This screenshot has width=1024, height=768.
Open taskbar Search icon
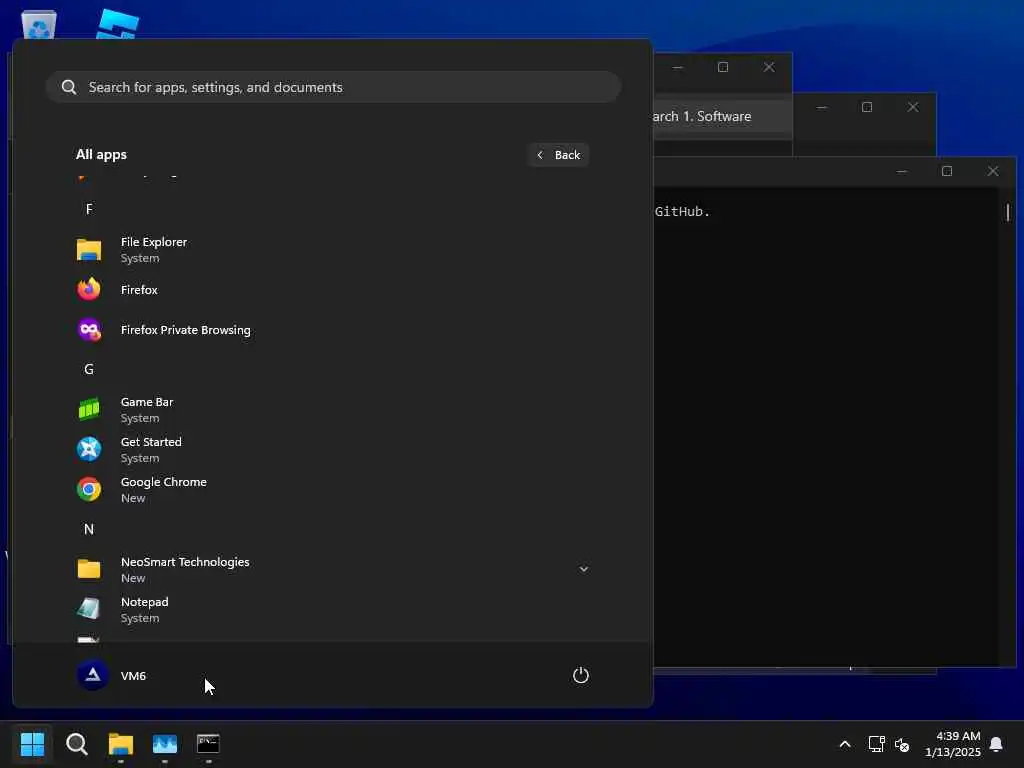click(76, 744)
